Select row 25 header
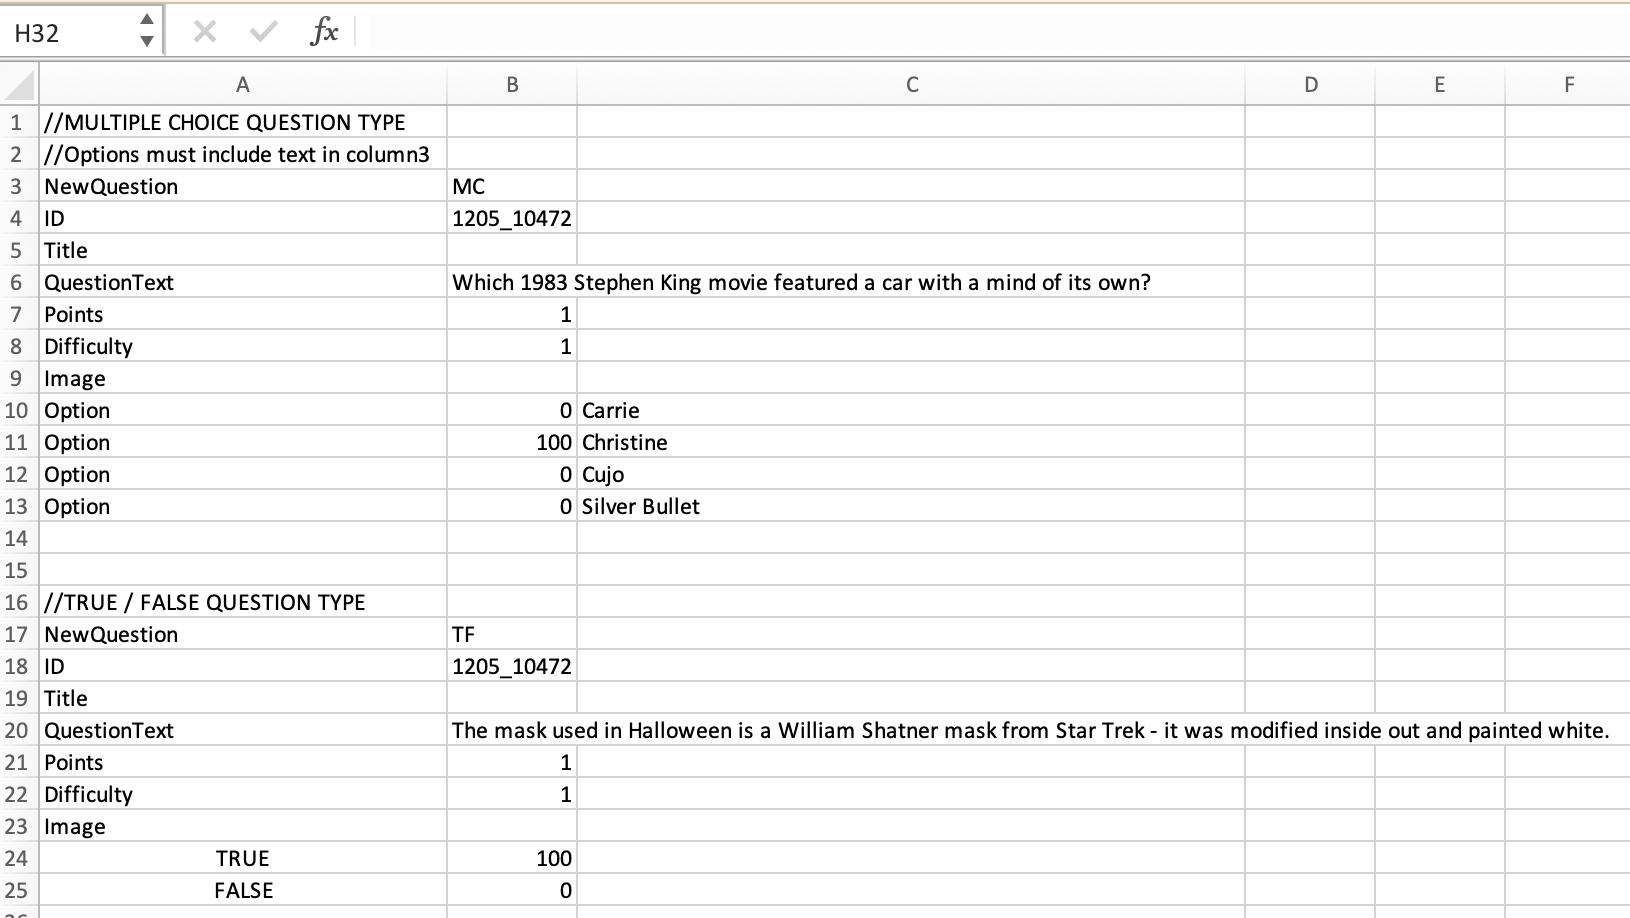Viewport: 1630px width, 918px height. [19, 890]
